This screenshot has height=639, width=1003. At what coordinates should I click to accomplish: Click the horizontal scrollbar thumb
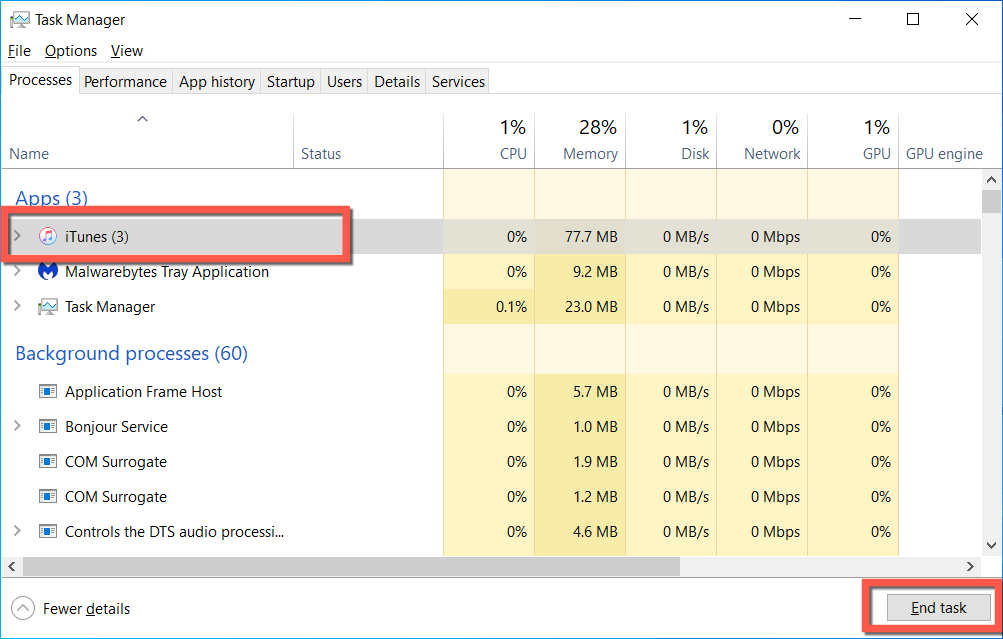coord(350,567)
